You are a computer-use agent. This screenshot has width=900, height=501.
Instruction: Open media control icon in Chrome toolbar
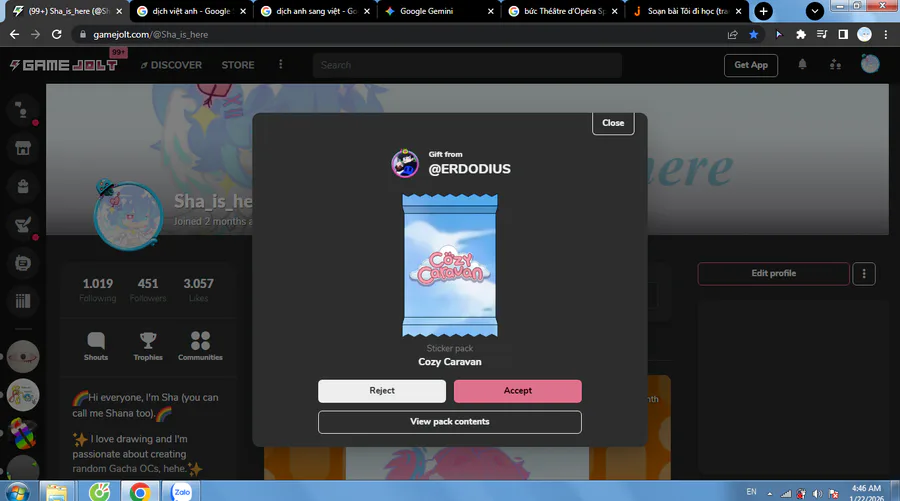point(822,34)
